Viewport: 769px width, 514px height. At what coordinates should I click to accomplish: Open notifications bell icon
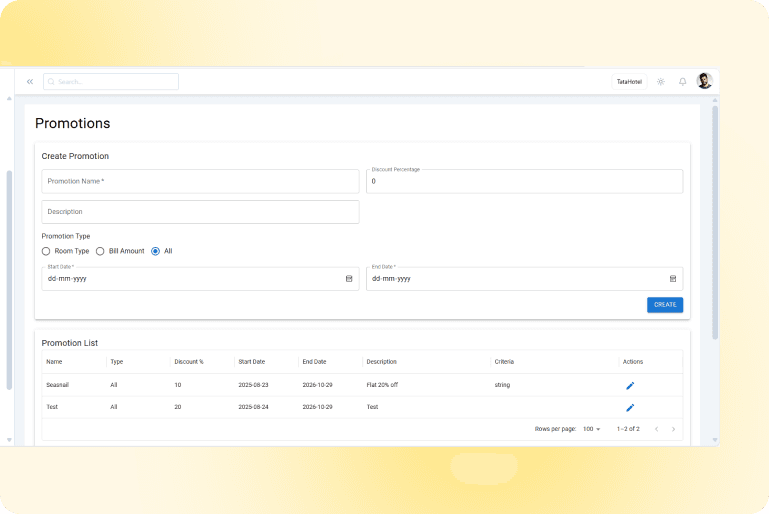click(682, 82)
